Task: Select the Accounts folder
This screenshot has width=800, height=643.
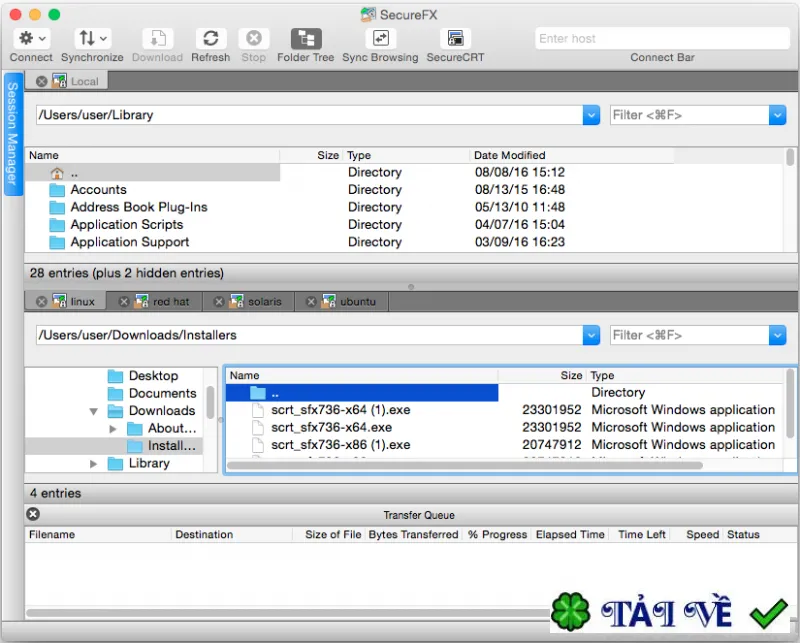Action: pos(98,190)
